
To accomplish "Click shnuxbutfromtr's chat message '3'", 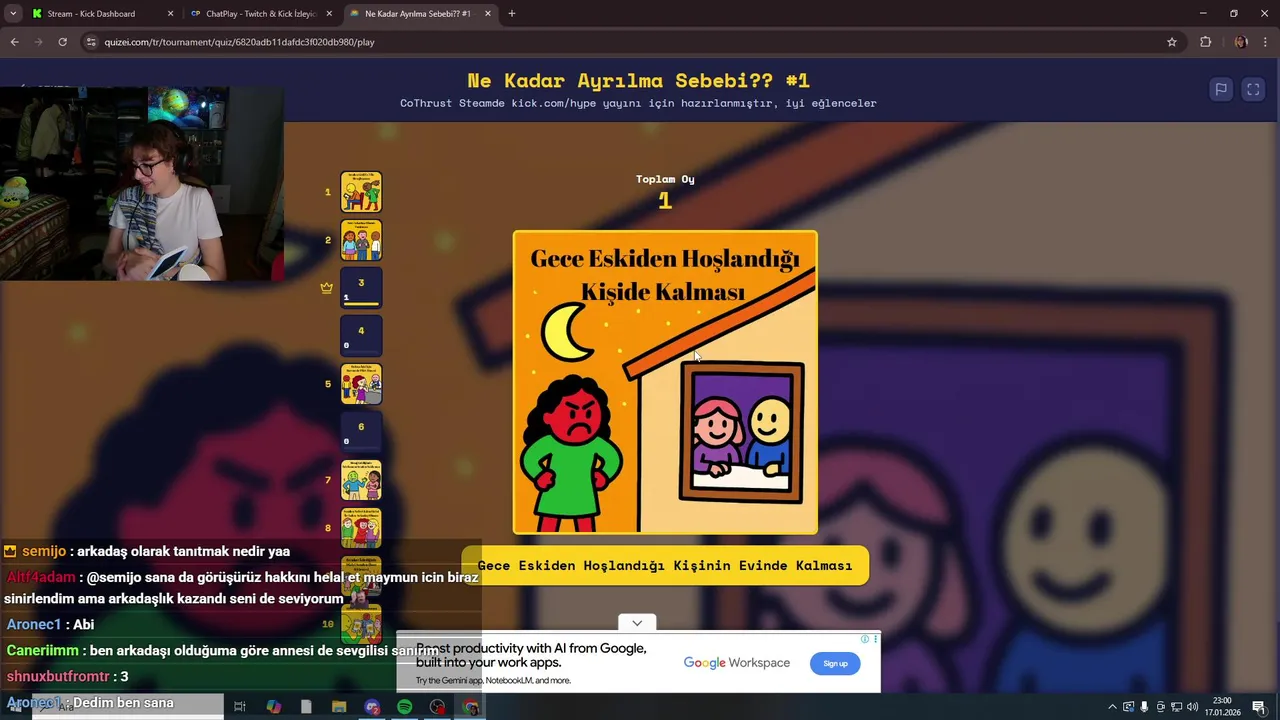I will click(x=68, y=677).
